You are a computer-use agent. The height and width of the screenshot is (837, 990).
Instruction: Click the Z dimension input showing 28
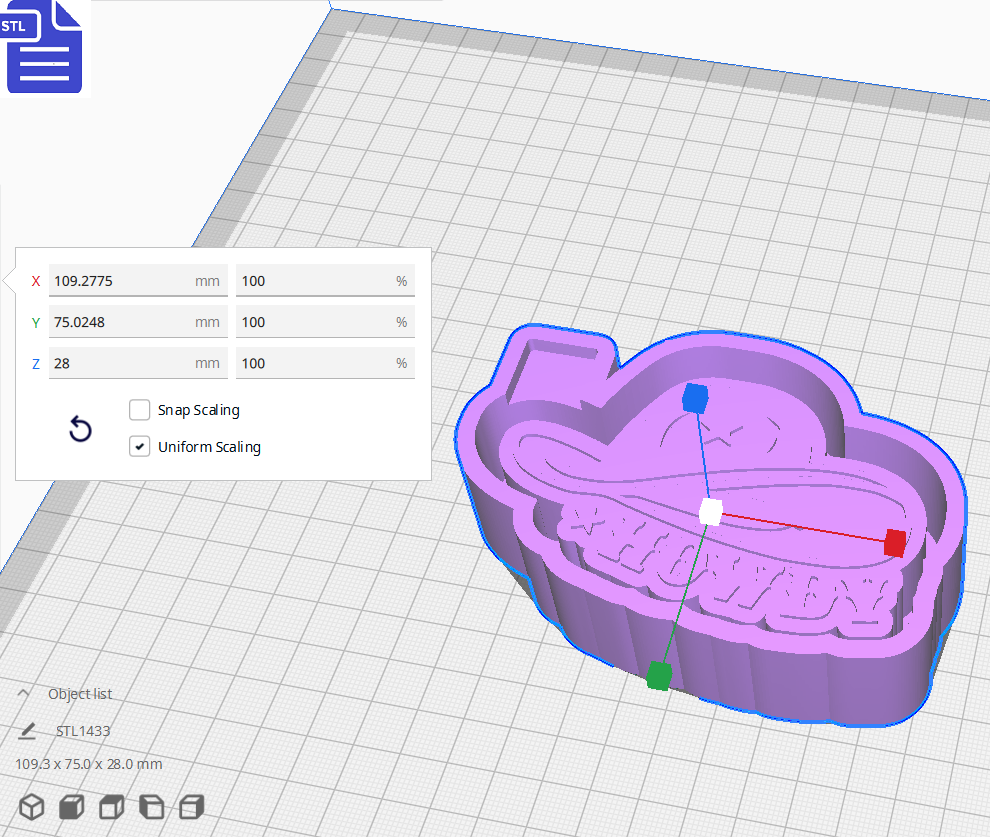click(137, 362)
